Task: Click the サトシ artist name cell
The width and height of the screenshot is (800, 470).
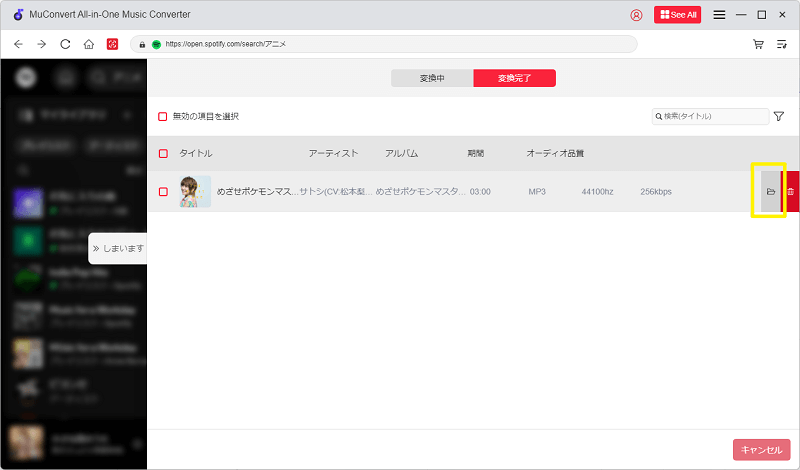Action: tap(336, 192)
